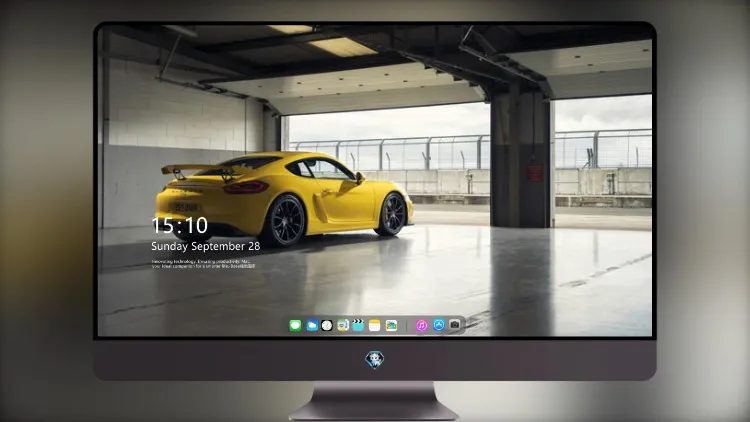The height and width of the screenshot is (422, 750).
Task: Open the Photos gallery icon in dock
Action: tap(391, 326)
